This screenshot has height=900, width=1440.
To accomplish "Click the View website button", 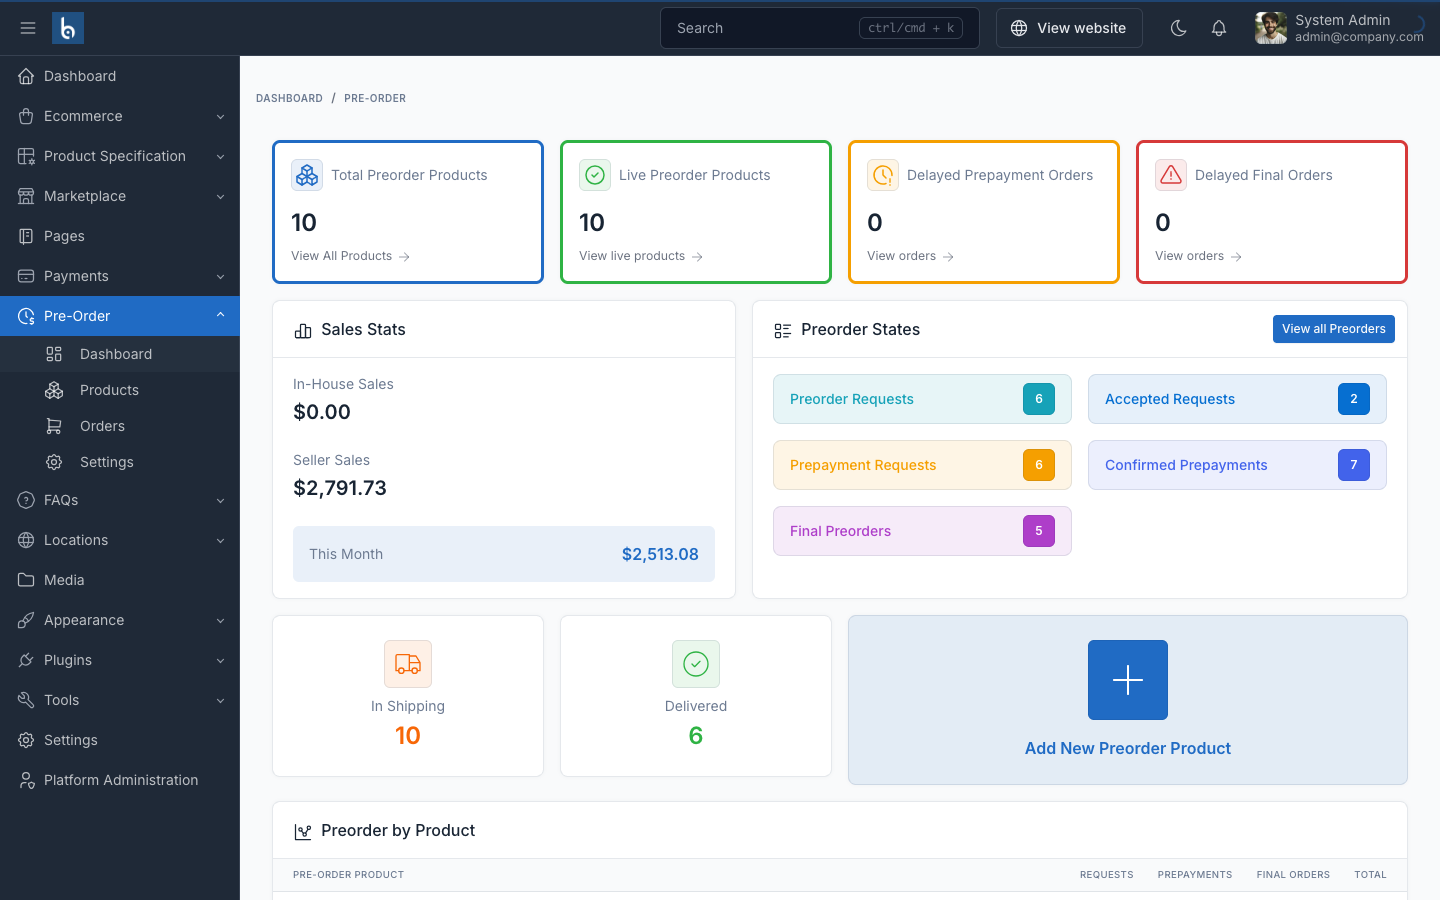I will 1069,28.
